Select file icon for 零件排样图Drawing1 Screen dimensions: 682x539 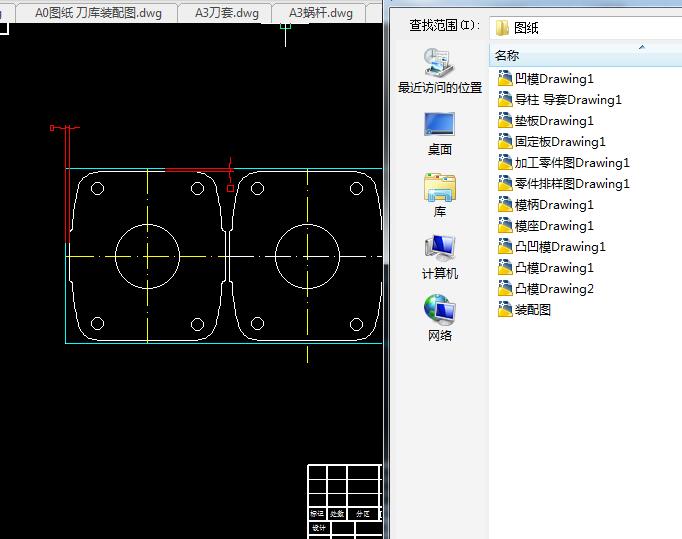coord(505,183)
